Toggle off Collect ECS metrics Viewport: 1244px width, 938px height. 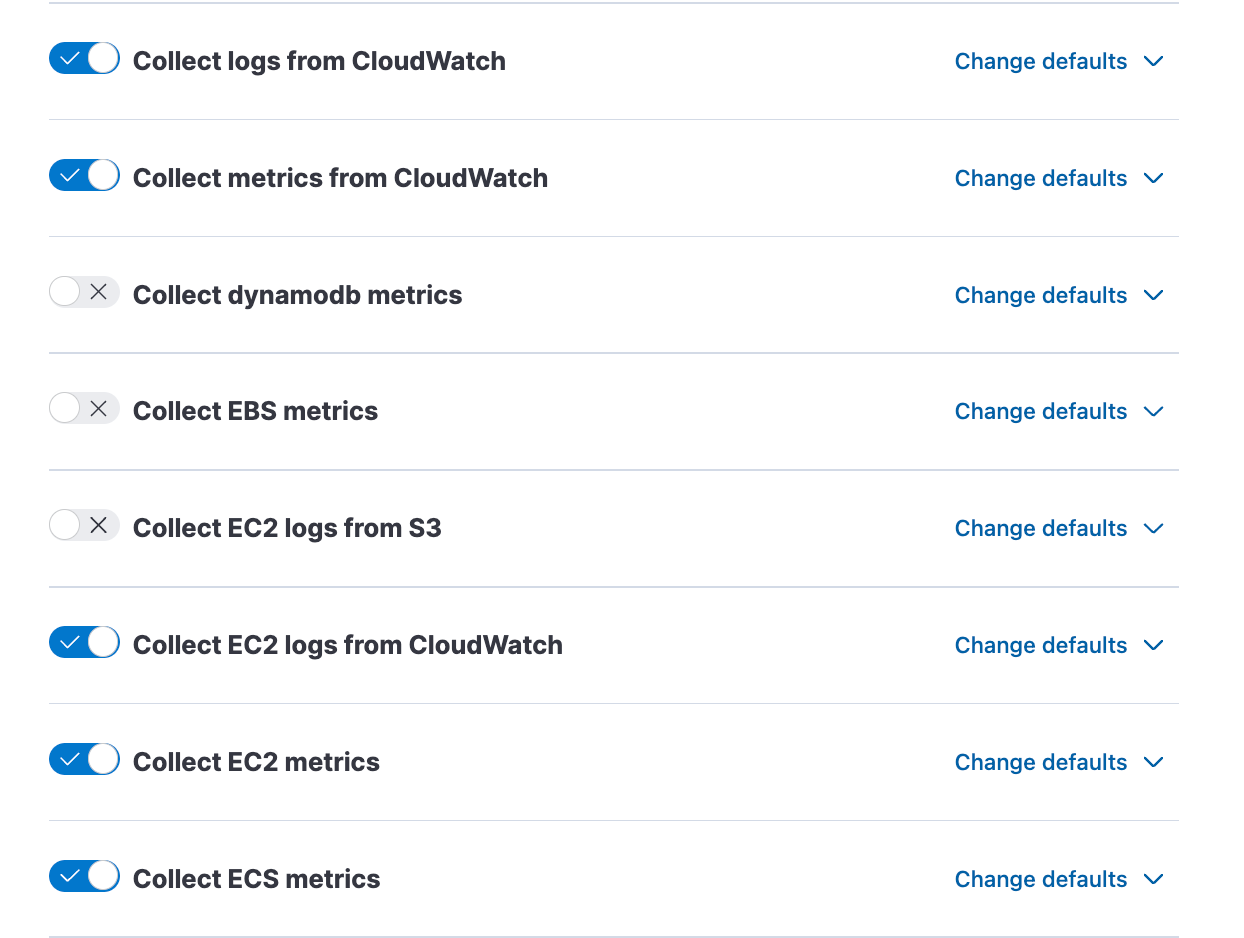coord(84,877)
